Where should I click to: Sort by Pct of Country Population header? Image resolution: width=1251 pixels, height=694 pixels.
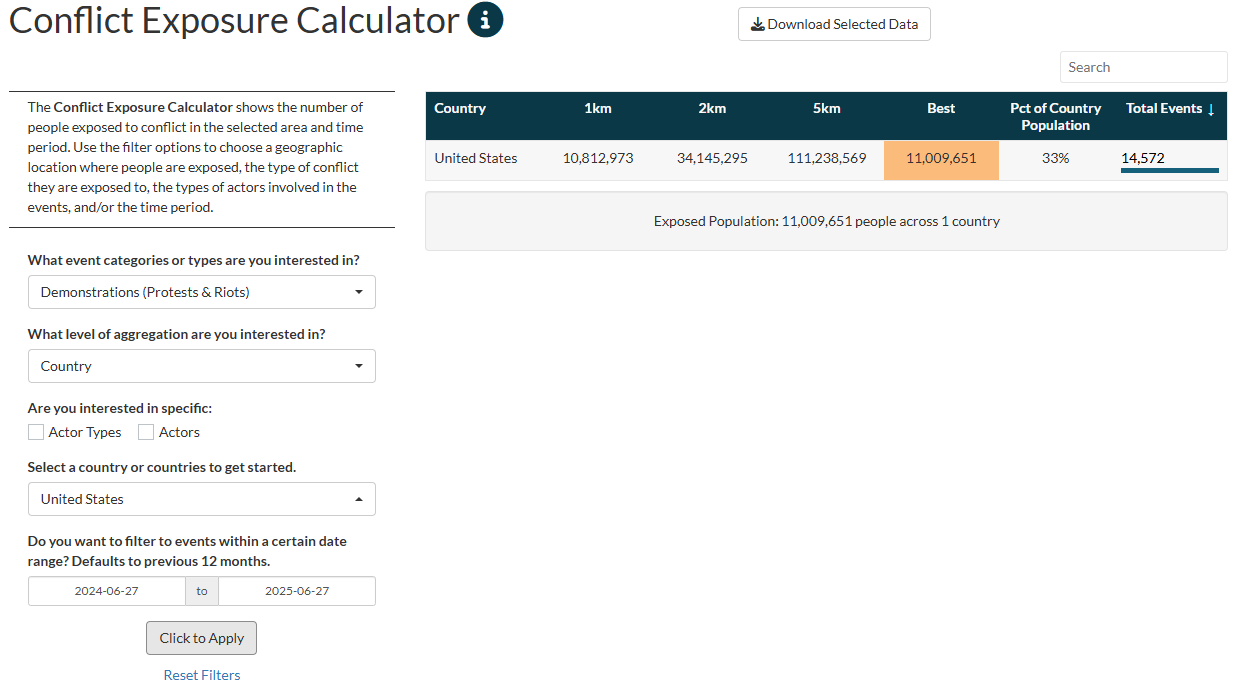(x=1055, y=116)
